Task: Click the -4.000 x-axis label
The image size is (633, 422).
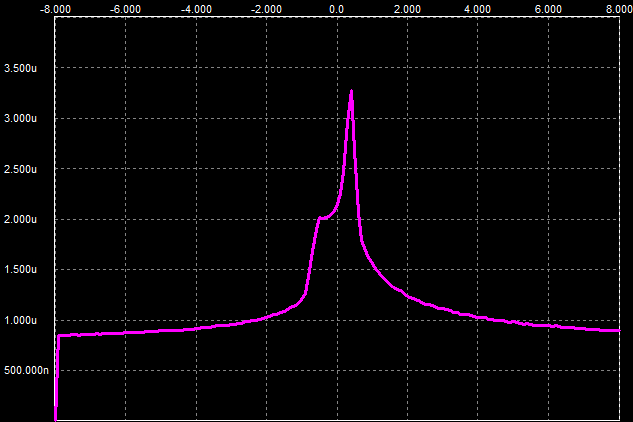Action: click(196, 9)
